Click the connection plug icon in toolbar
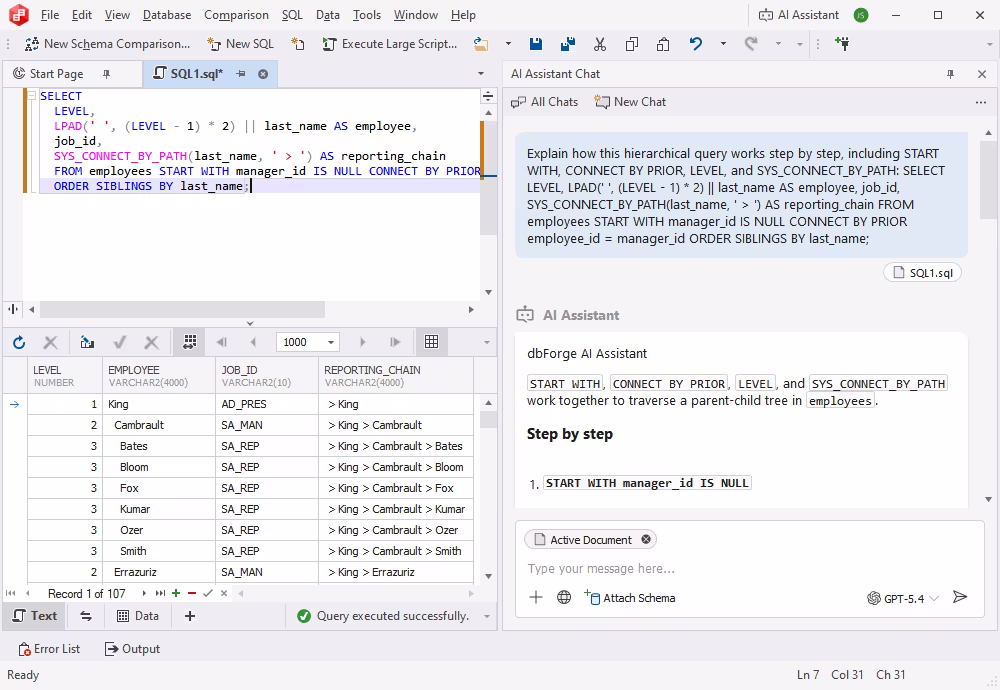The image size is (1000, 690). (x=842, y=44)
